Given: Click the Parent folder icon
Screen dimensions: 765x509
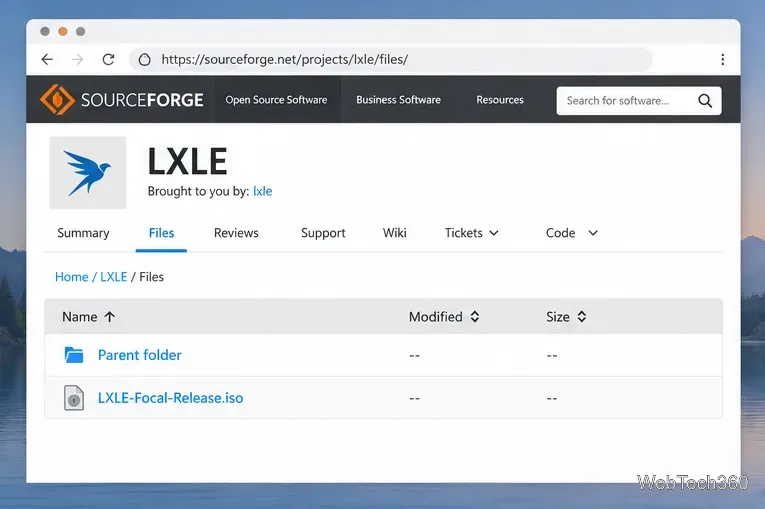Looking at the screenshot, I should [x=74, y=355].
